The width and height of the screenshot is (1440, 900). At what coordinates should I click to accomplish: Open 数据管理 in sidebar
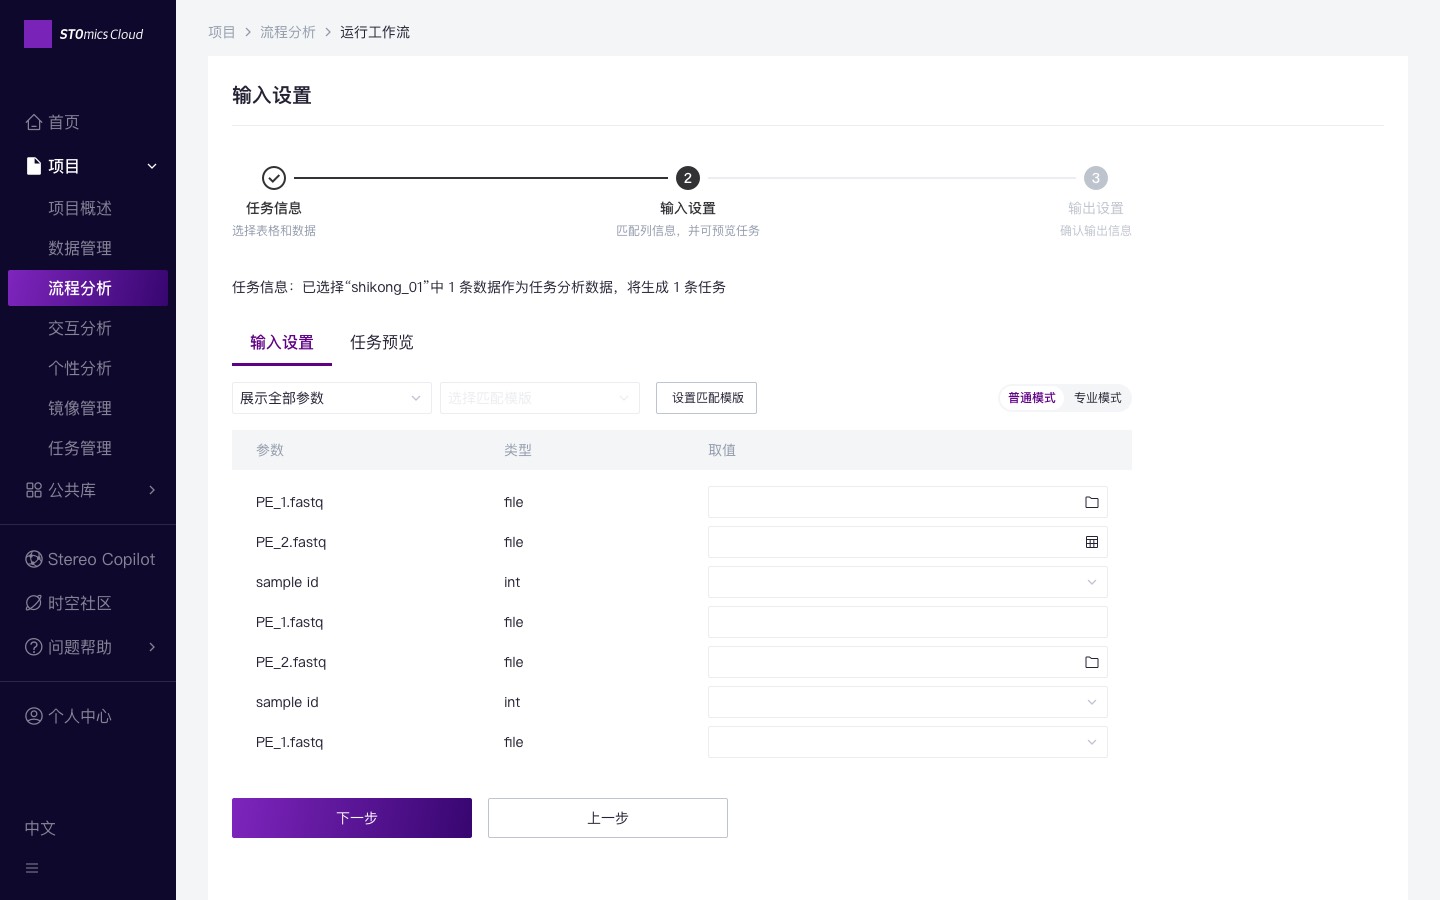(80, 248)
